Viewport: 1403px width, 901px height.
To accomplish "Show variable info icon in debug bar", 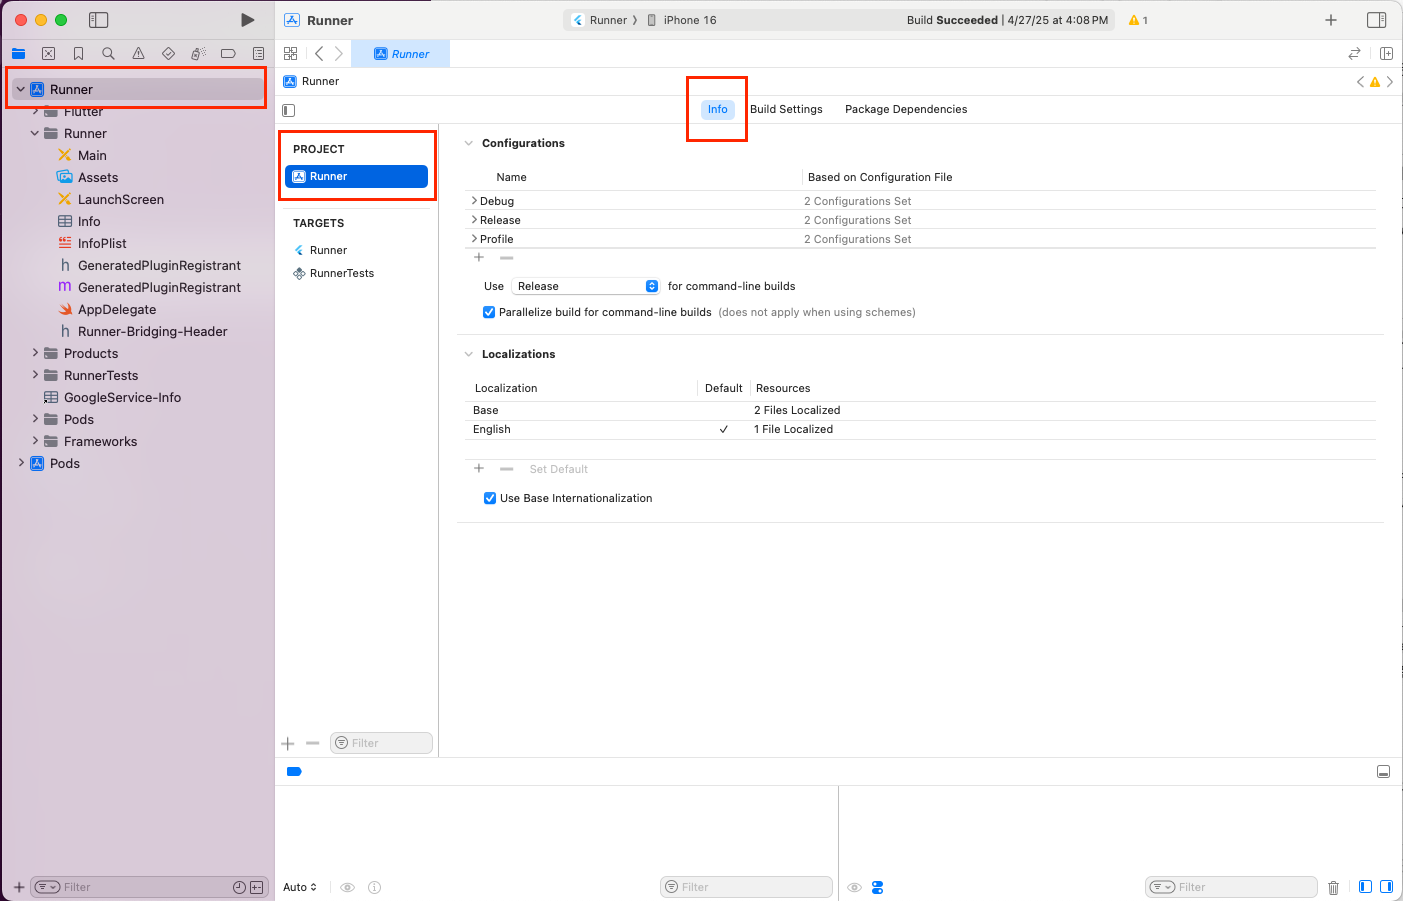I will (375, 887).
